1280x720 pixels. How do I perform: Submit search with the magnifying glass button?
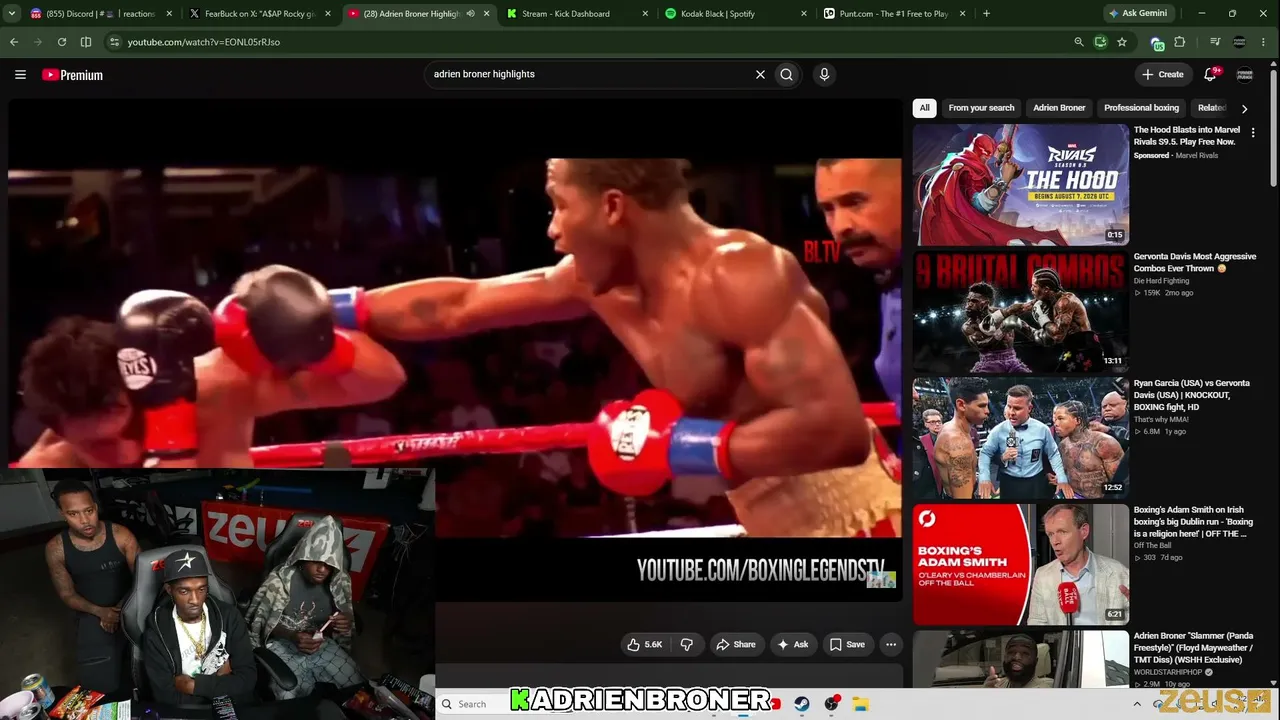point(787,74)
